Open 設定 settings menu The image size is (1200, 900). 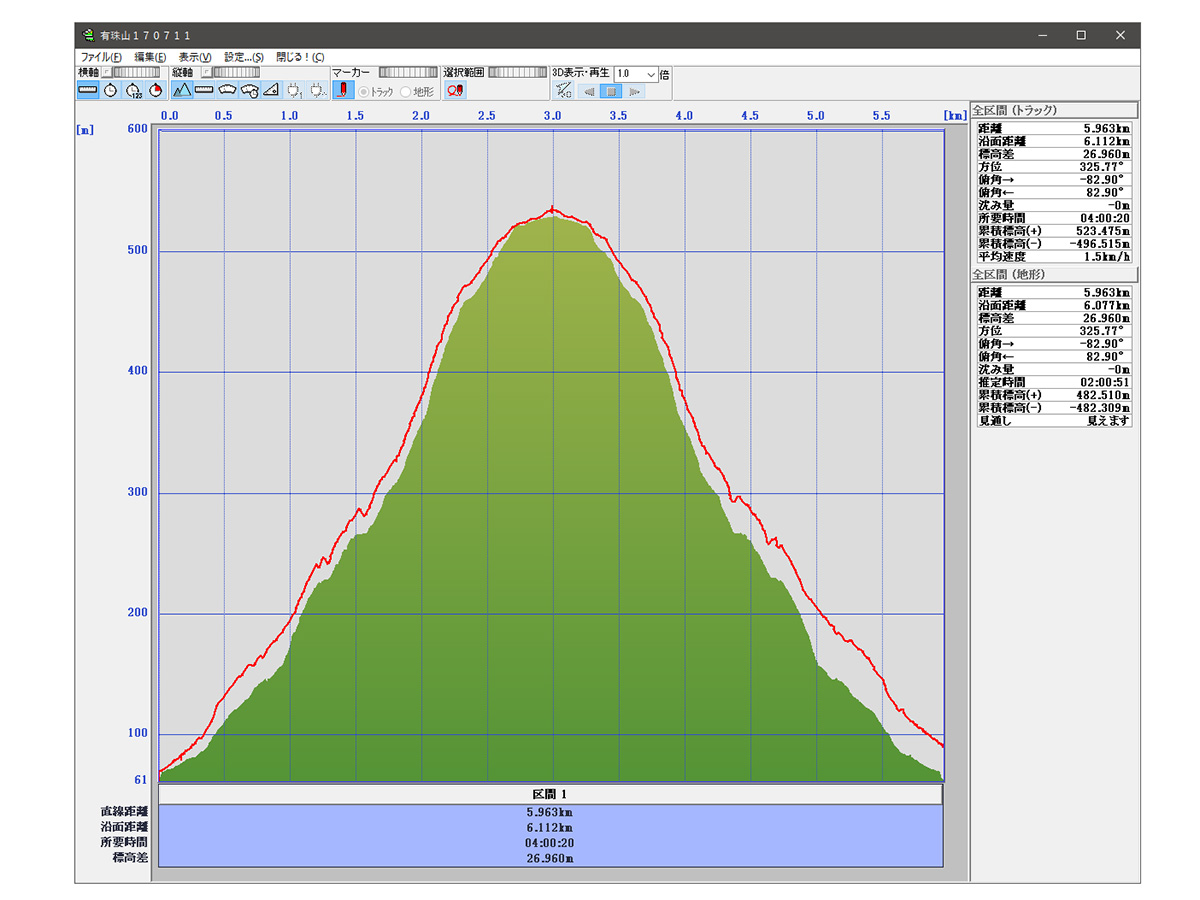pos(244,57)
